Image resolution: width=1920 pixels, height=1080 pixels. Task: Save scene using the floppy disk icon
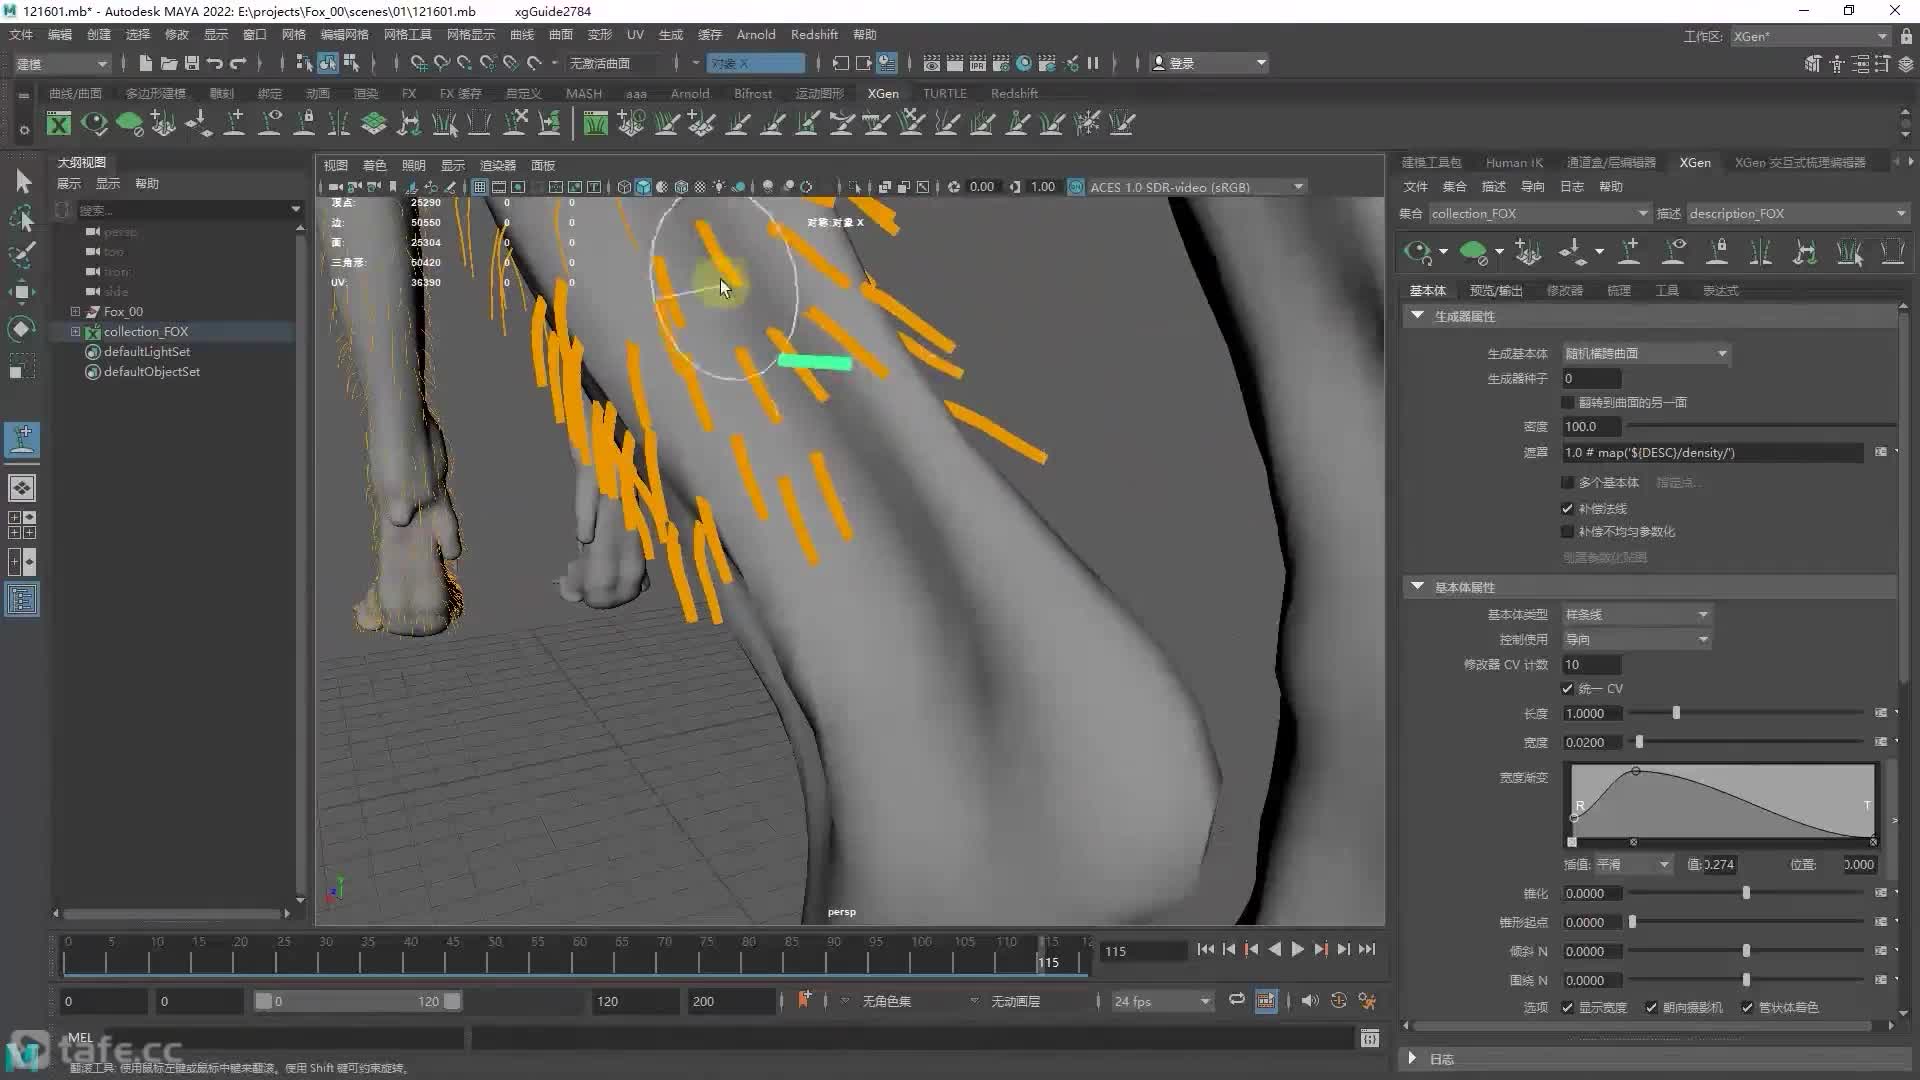(192, 63)
